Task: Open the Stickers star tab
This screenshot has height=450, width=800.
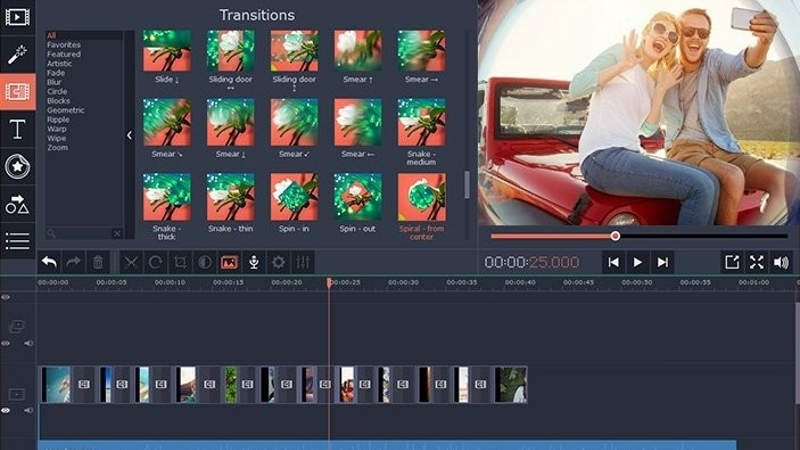Action: pos(17,166)
